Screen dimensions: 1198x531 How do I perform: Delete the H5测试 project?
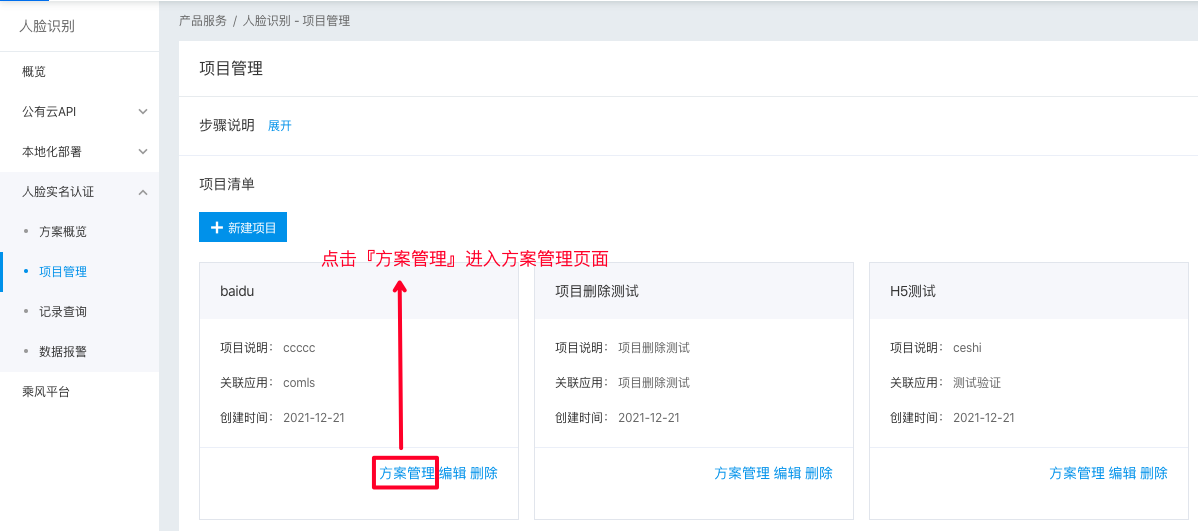coord(1154,473)
